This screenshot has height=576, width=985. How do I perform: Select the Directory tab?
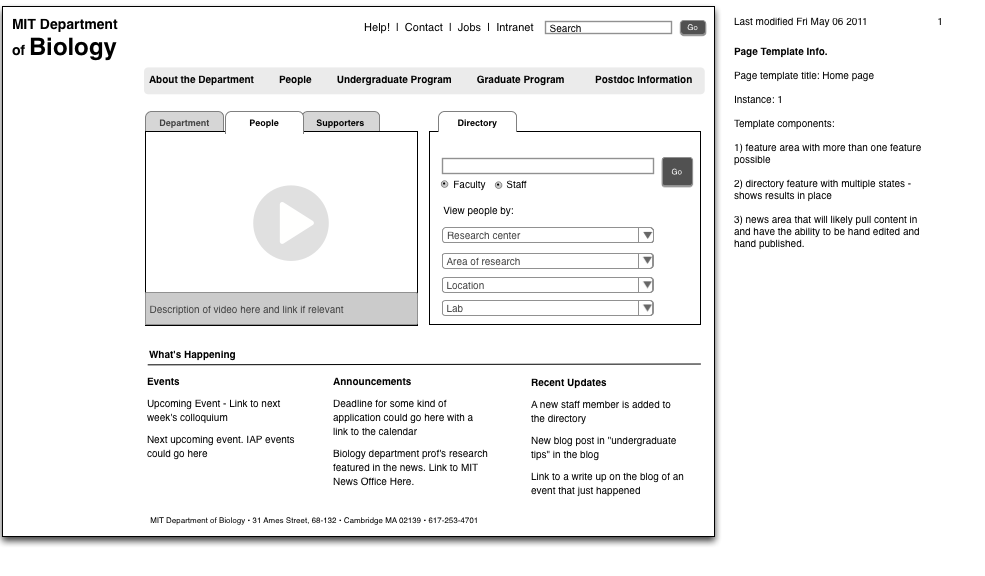point(477,122)
